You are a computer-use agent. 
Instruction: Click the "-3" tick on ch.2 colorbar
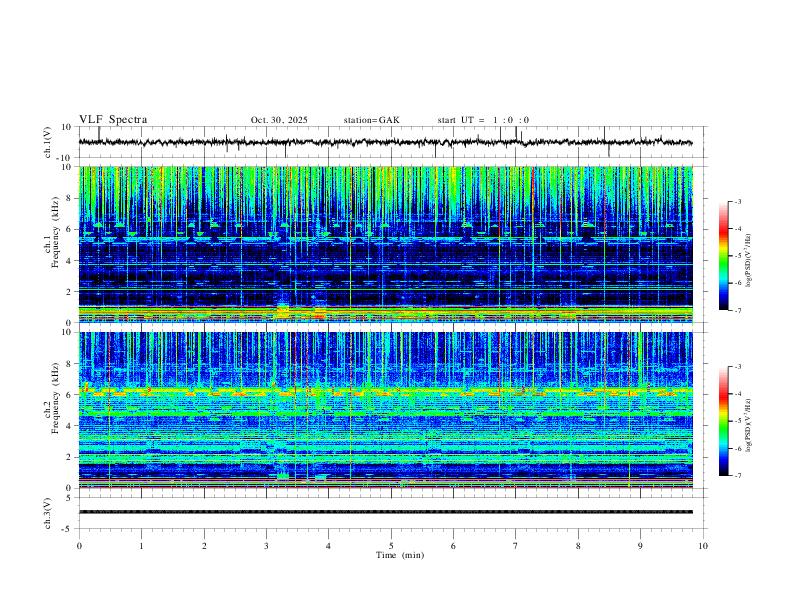pyautogui.click(x=738, y=367)
